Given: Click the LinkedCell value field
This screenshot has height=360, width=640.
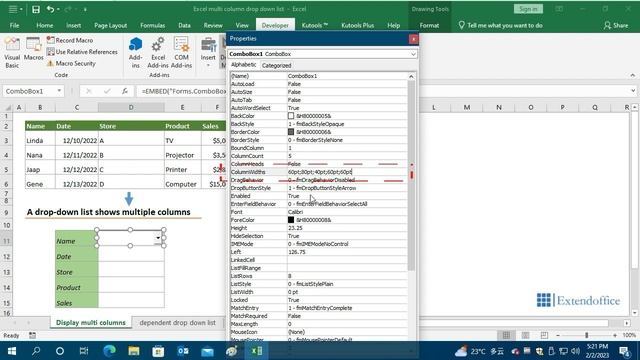Looking at the screenshot, I should (347, 260).
